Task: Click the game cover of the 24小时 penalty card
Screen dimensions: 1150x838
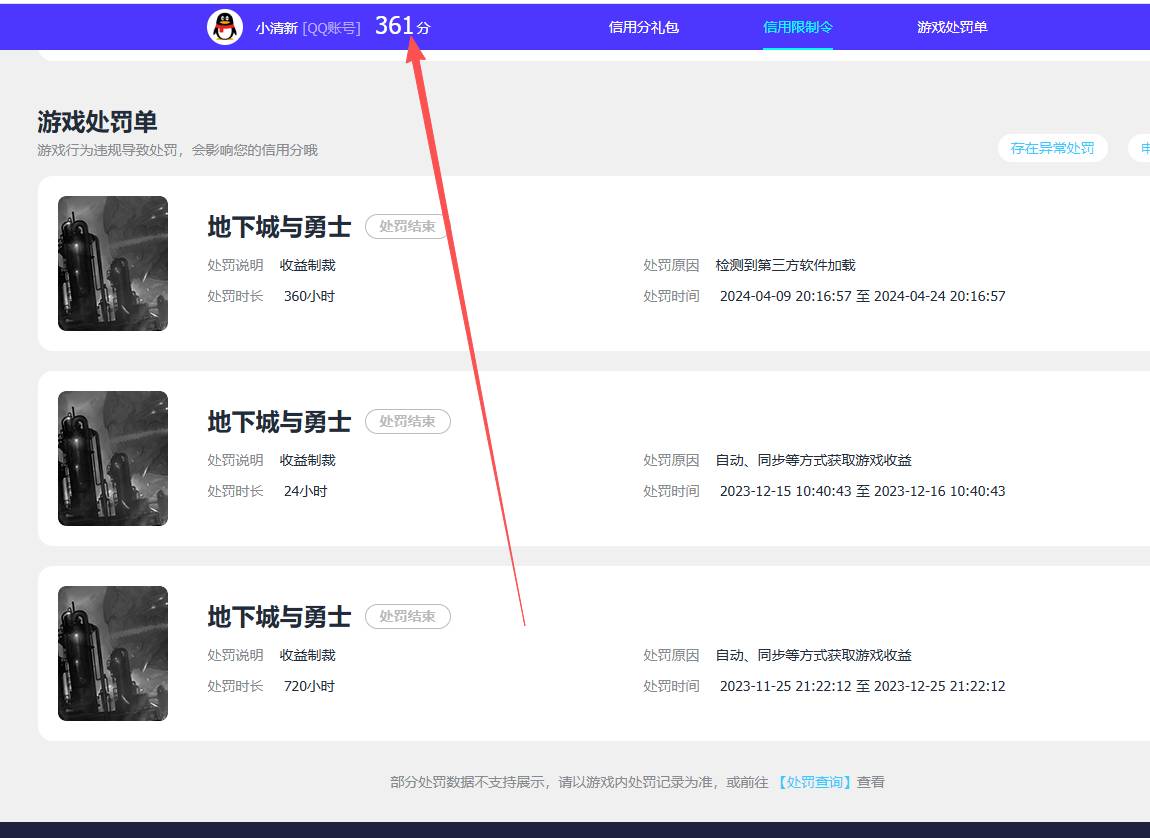Action: point(112,458)
